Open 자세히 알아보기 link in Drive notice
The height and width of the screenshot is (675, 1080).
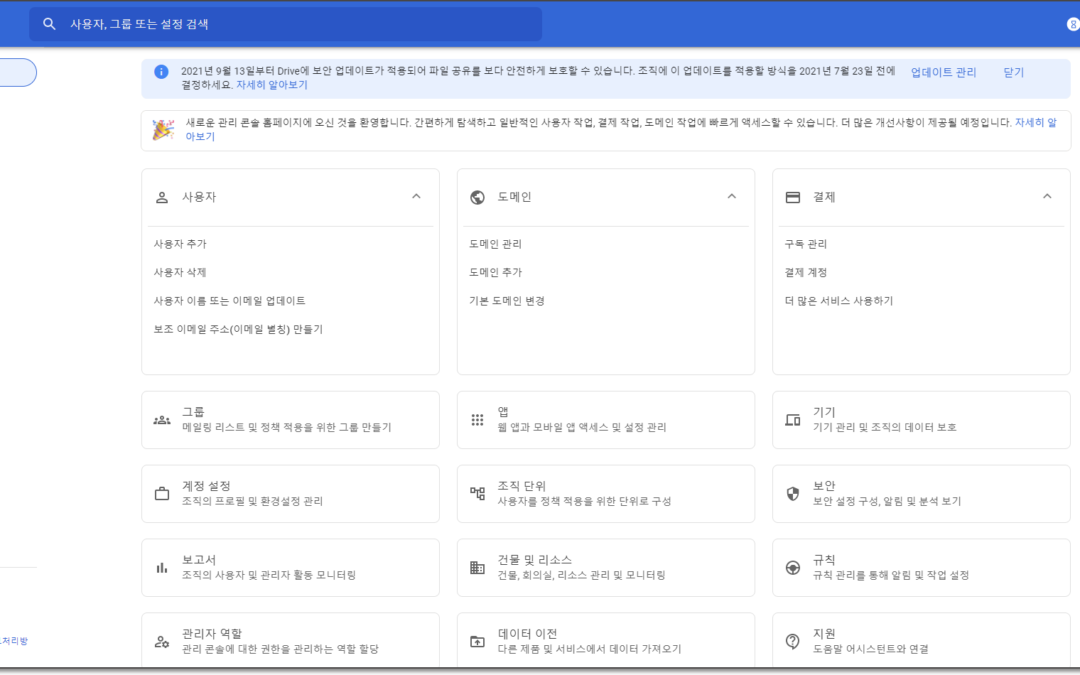coord(272,85)
